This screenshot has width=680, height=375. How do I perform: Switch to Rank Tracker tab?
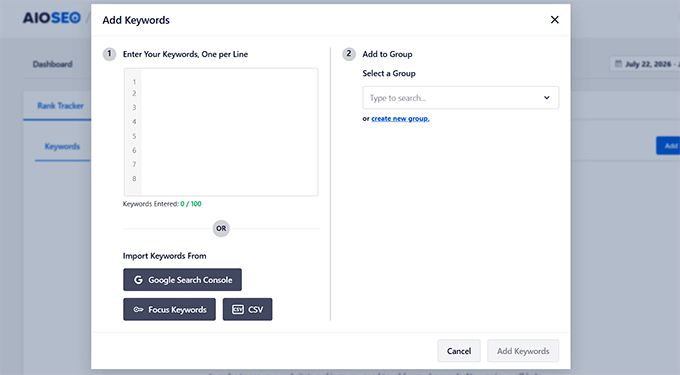(x=60, y=106)
